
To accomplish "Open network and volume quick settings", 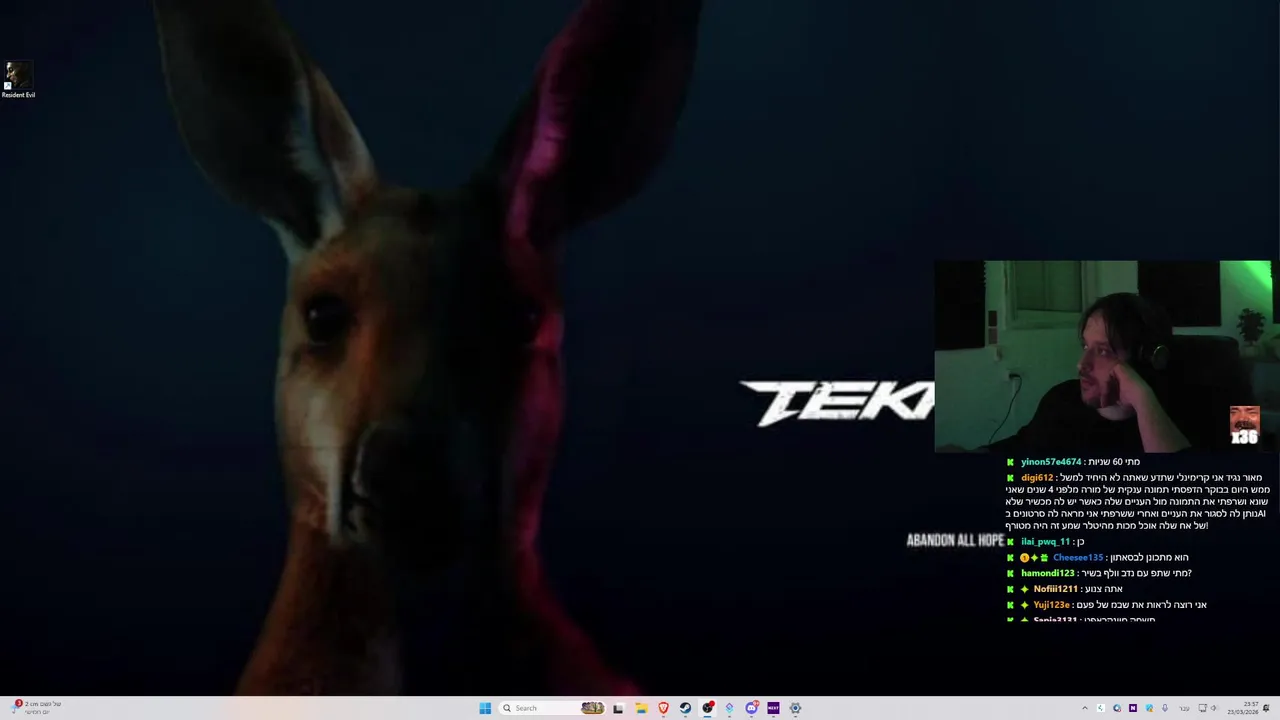I will 1208,708.
